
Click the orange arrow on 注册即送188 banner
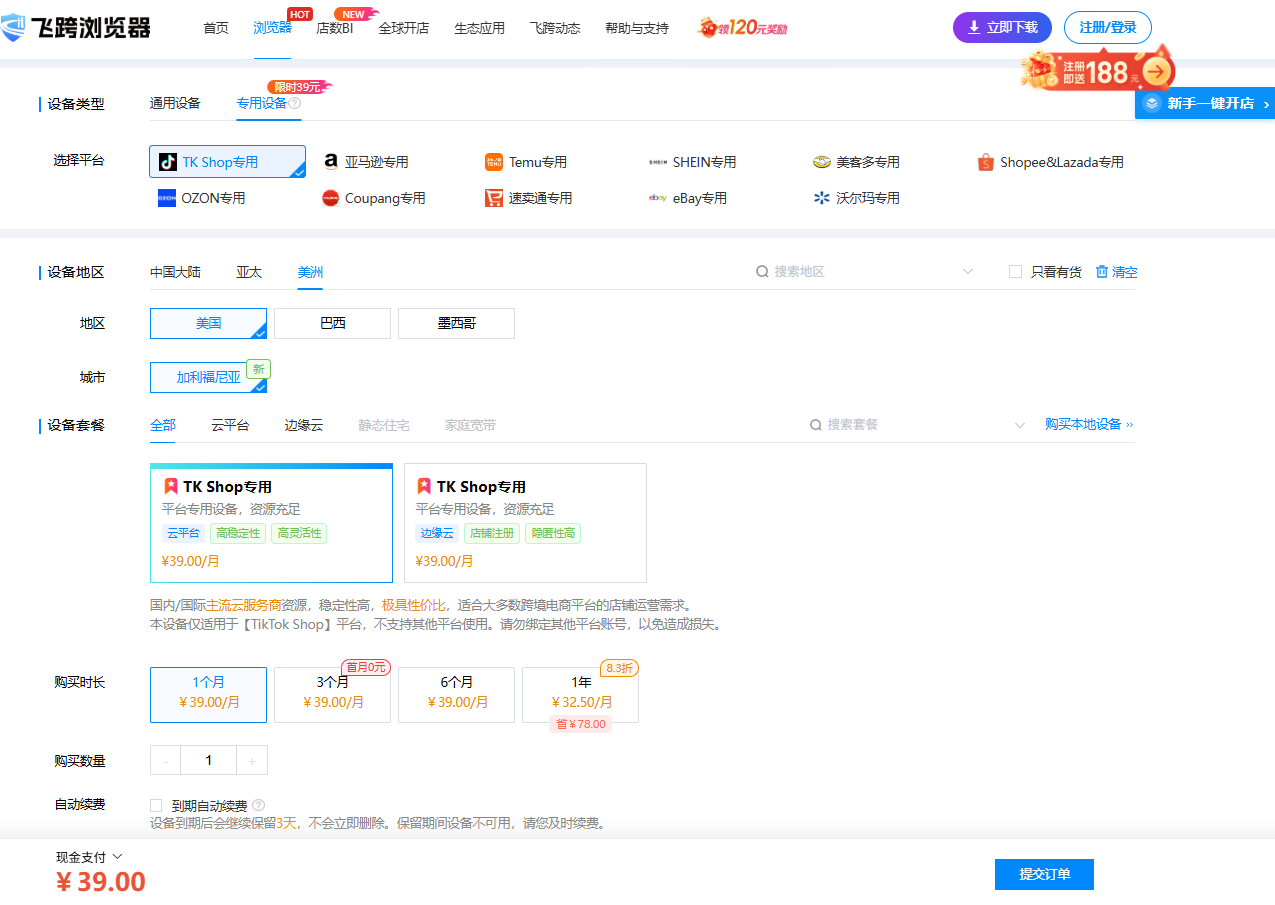point(1157,71)
